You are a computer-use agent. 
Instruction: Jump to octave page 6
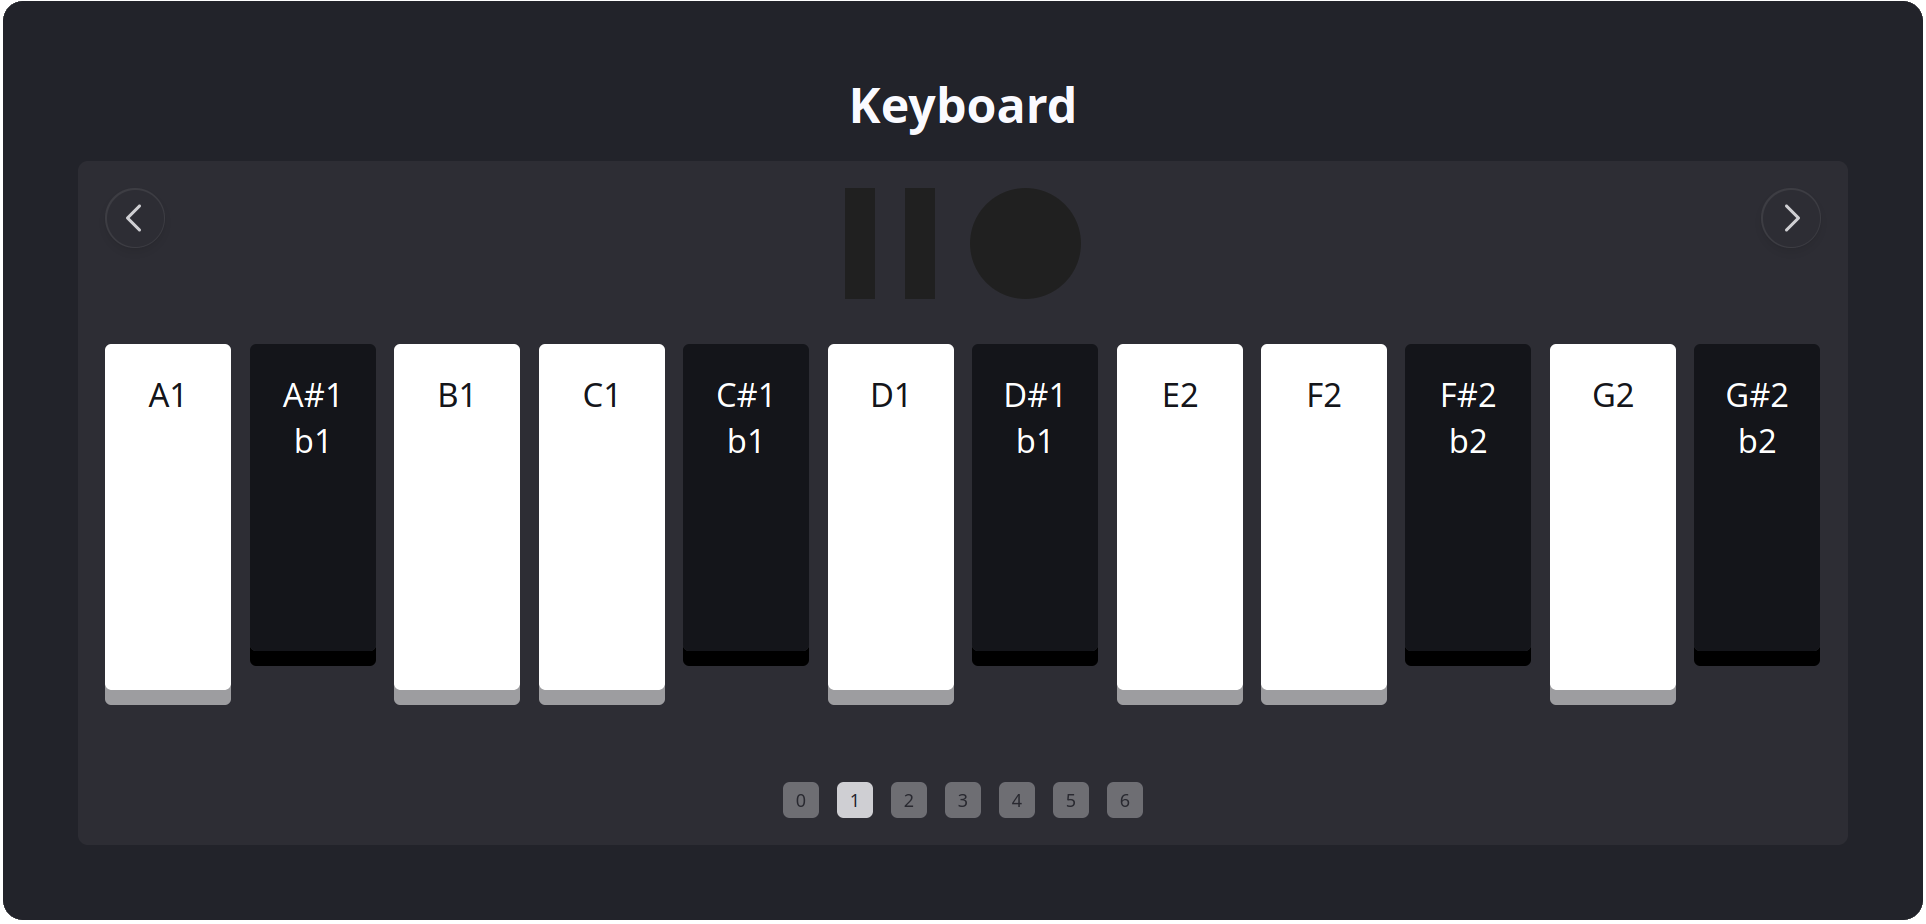(1125, 800)
